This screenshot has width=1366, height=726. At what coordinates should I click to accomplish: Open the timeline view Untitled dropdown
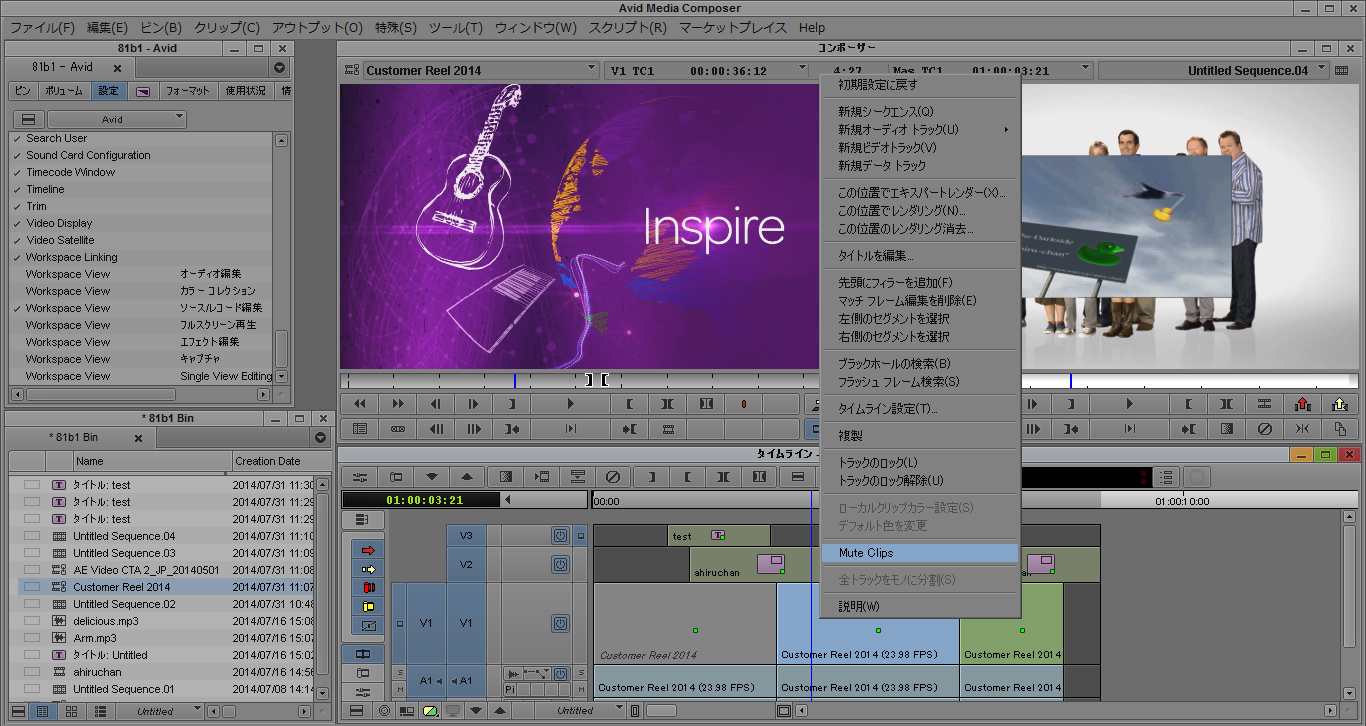click(x=582, y=711)
